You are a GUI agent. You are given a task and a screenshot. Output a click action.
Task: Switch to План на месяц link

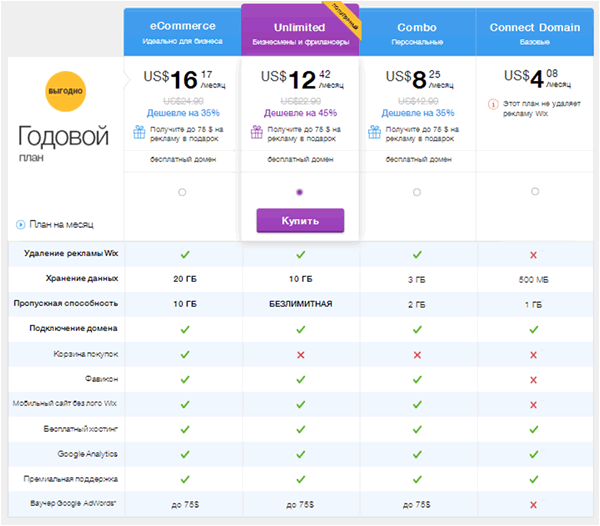61,225
